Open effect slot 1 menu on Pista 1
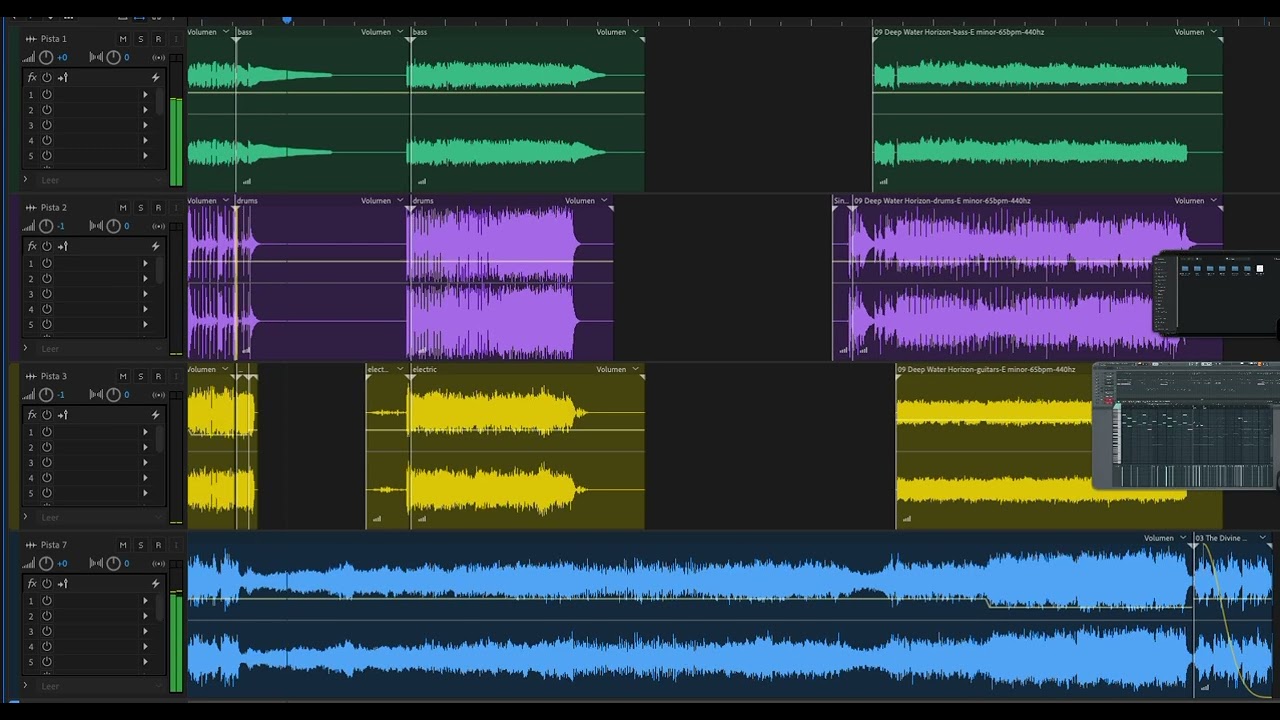The width and height of the screenshot is (1280, 720). (x=146, y=95)
